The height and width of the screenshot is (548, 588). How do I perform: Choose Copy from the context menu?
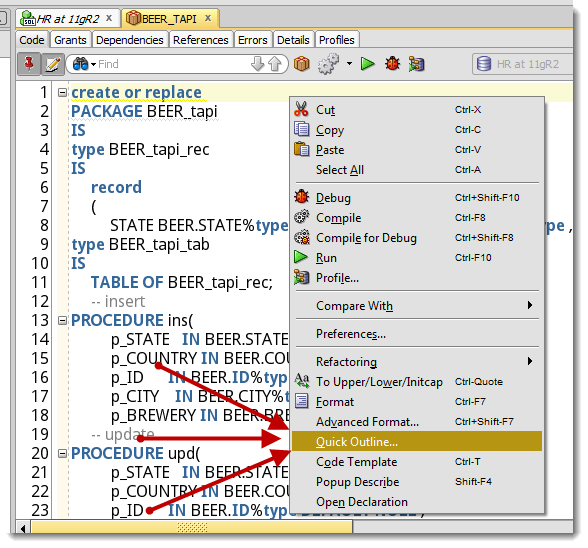(417, 130)
